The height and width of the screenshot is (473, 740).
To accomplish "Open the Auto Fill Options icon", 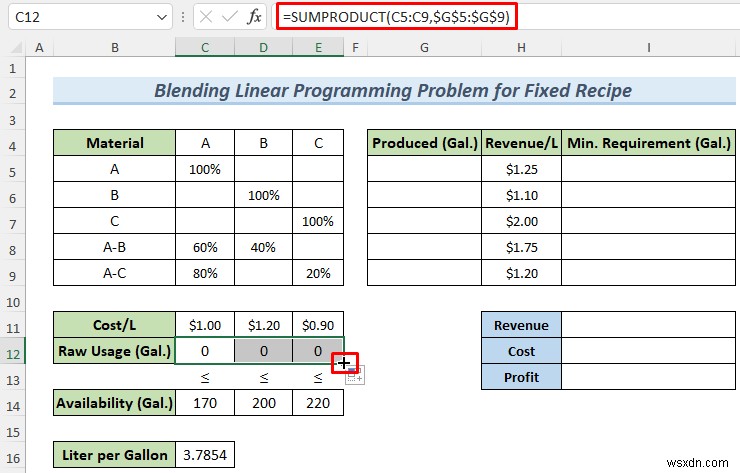I will coord(355,376).
